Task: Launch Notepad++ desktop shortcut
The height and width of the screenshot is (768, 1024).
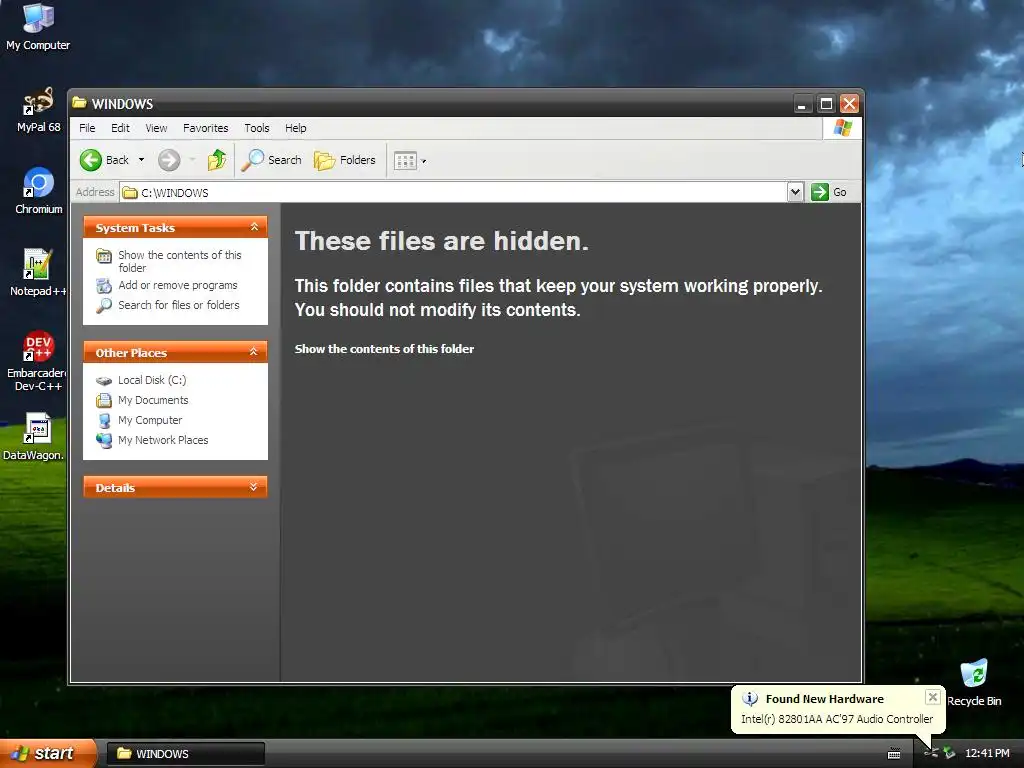Action: tap(38, 273)
